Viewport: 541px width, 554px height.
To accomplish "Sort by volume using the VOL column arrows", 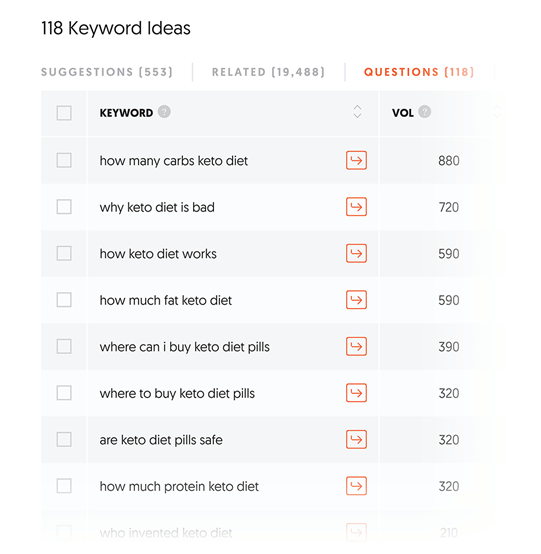I will pos(496,112).
